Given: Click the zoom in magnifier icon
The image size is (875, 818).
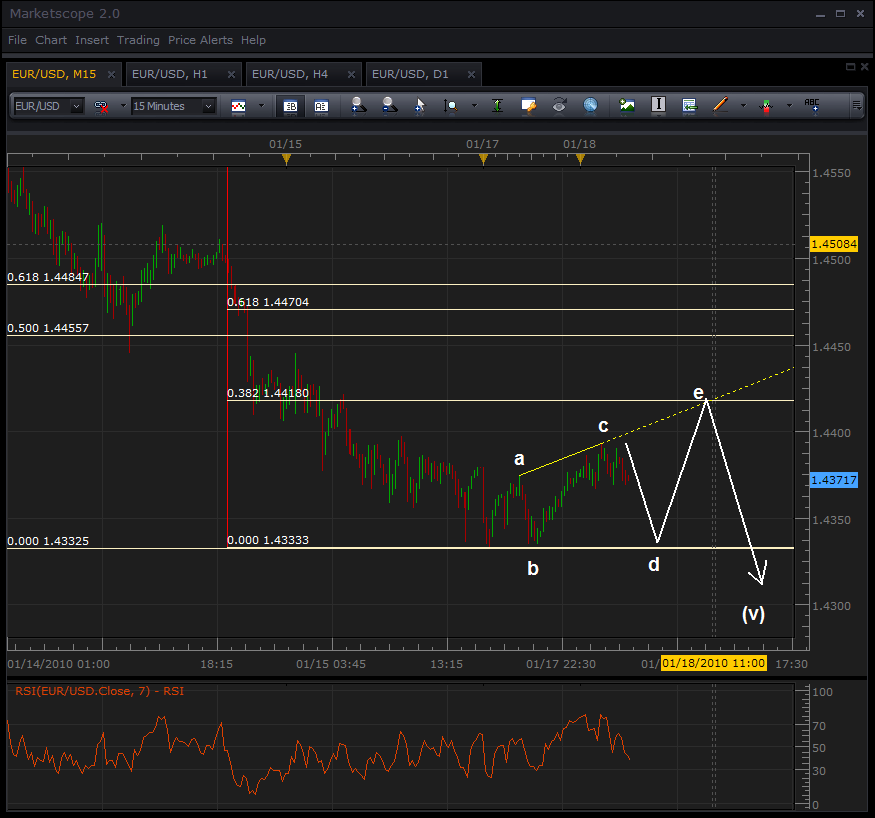Looking at the screenshot, I should (358, 105).
